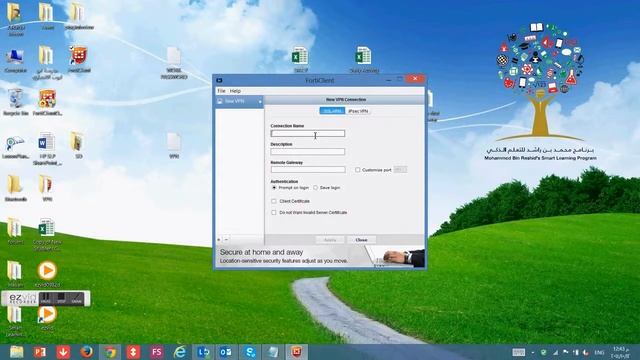This screenshot has height=360, width=640.
Task: Open the touch keyboard tray icon
Action: tap(518, 352)
